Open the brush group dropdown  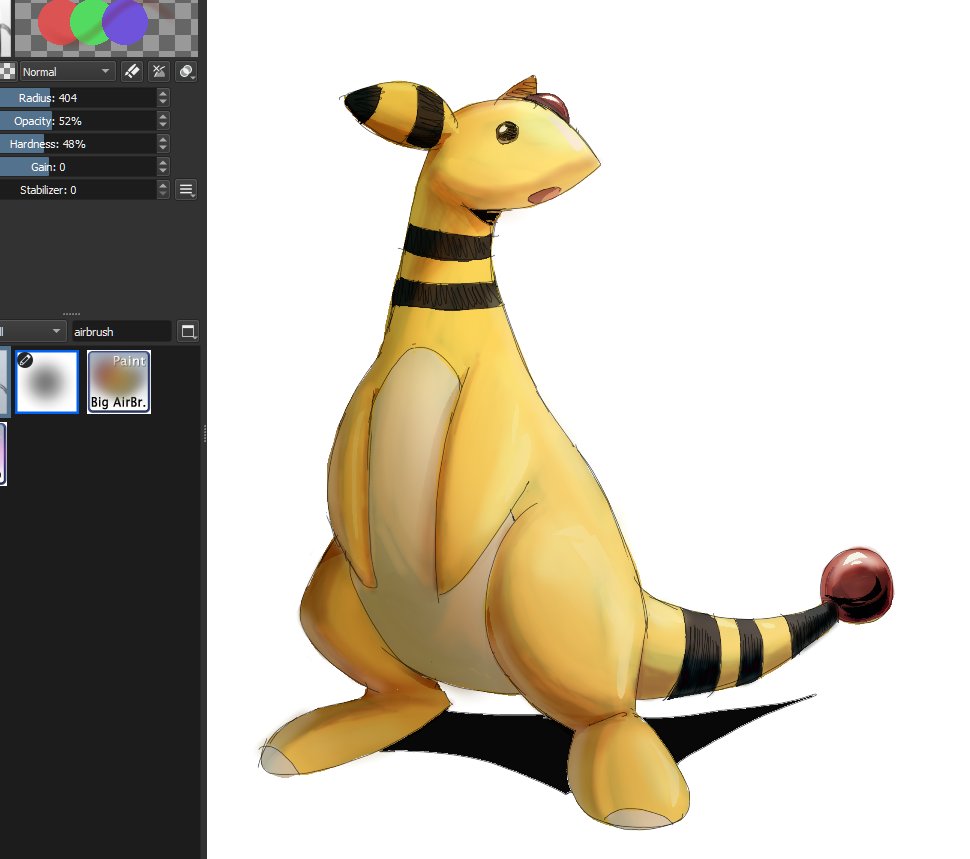click(x=33, y=331)
